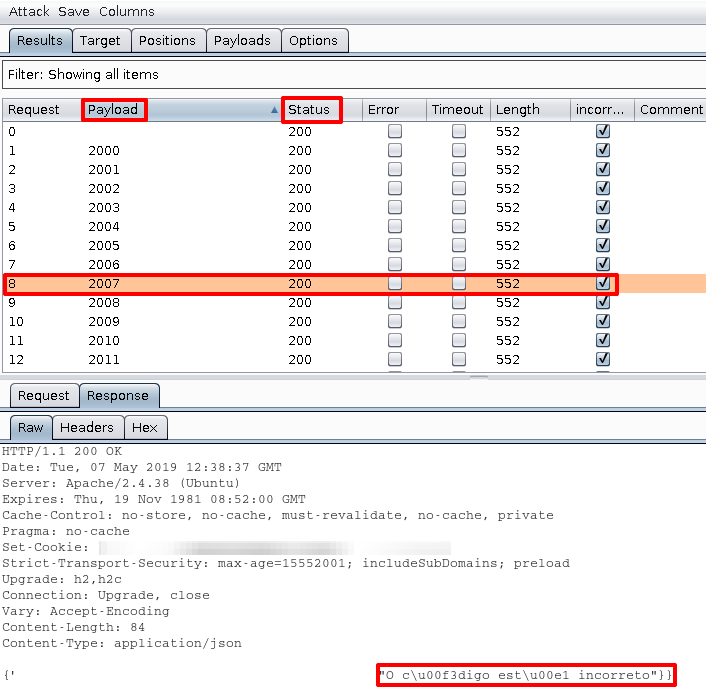Click the Payload column sort arrow
Screen dimensions: 706x692
(275, 110)
